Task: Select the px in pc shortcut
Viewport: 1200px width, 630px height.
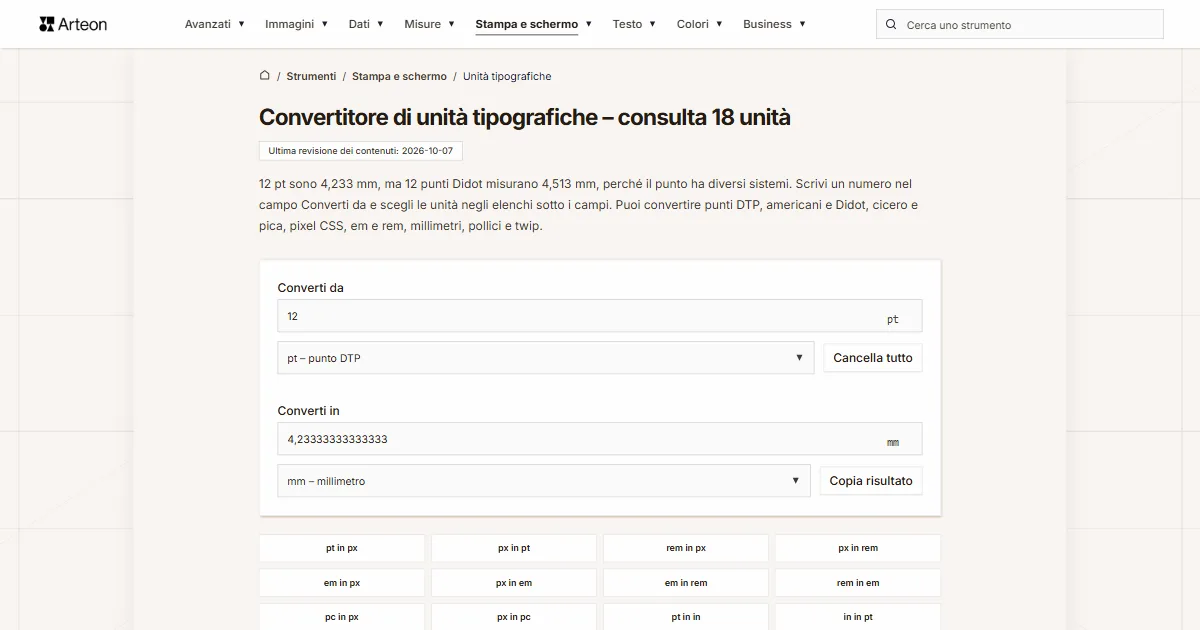Action: 514,617
